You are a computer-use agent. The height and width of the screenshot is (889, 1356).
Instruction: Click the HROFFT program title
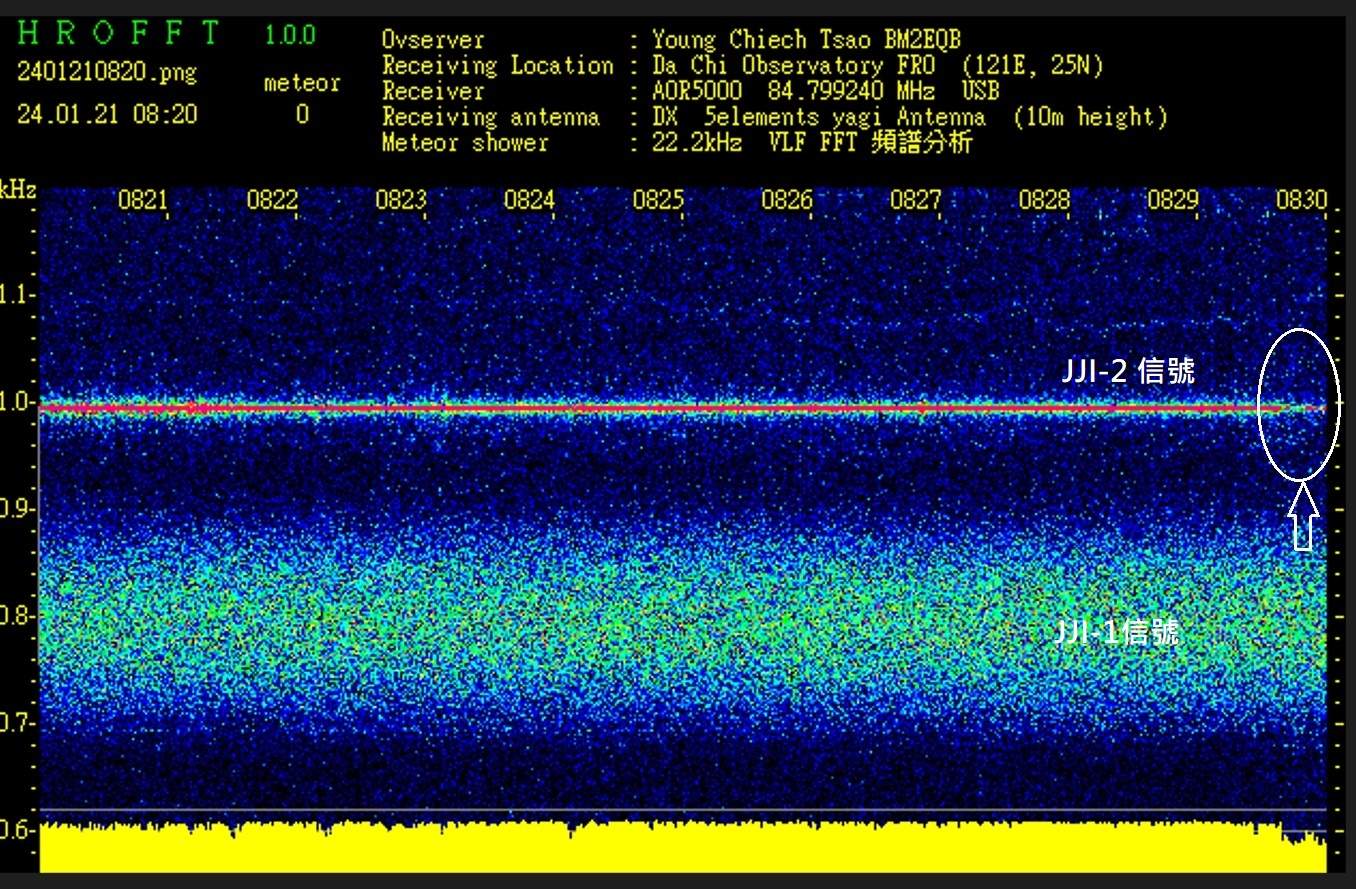pos(118,35)
